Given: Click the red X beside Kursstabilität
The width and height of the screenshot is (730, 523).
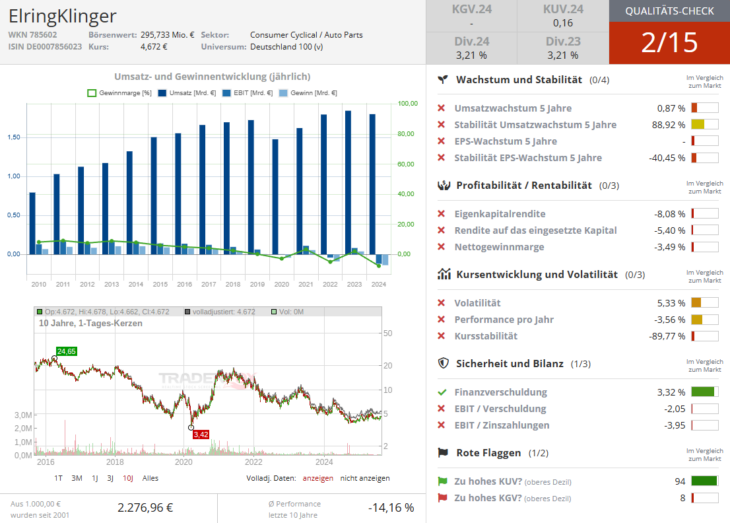Looking at the screenshot, I should (441, 336).
